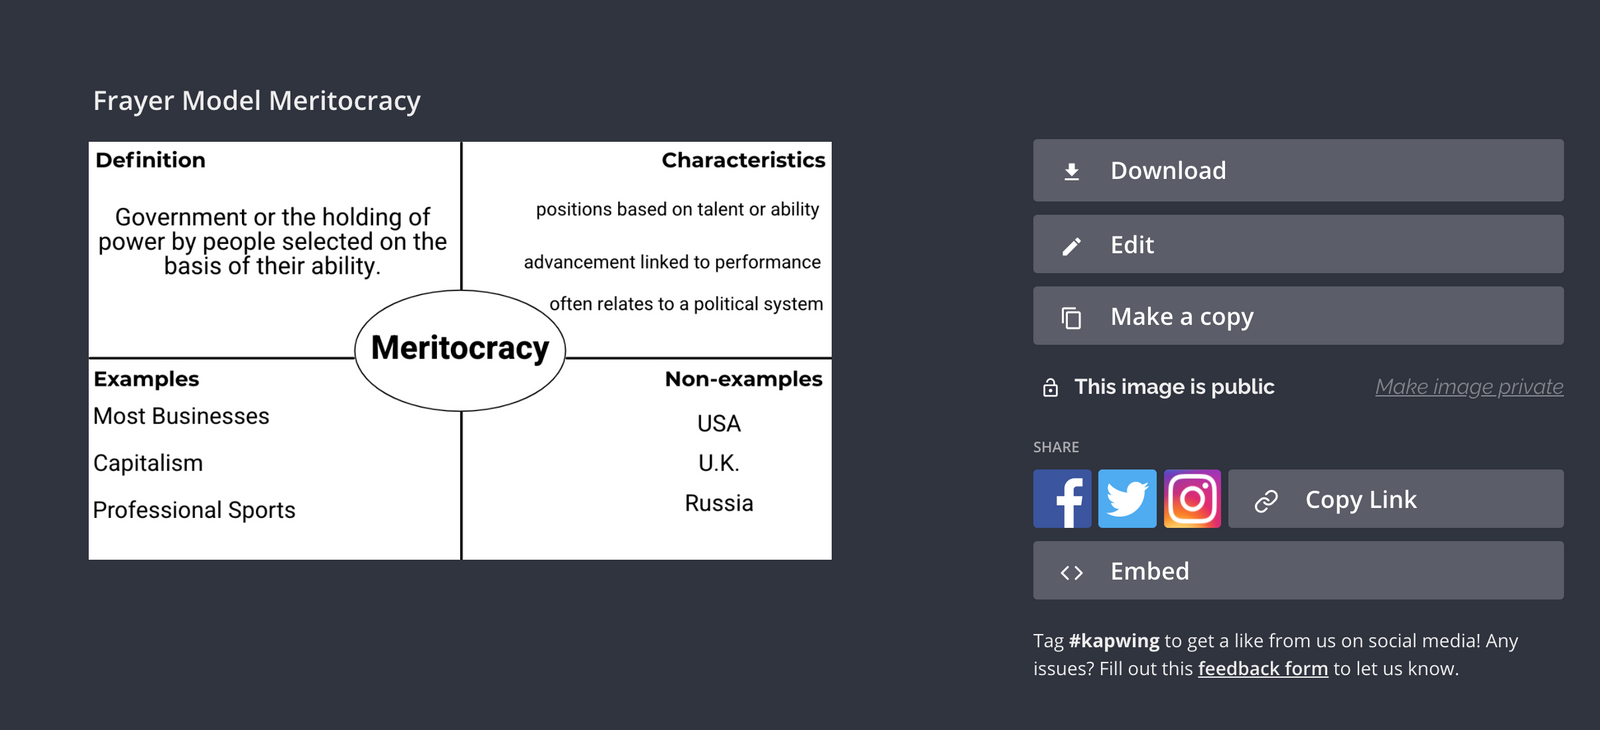Click the padlock icon near This image is public
The height and width of the screenshot is (730, 1600).
coord(1050,386)
